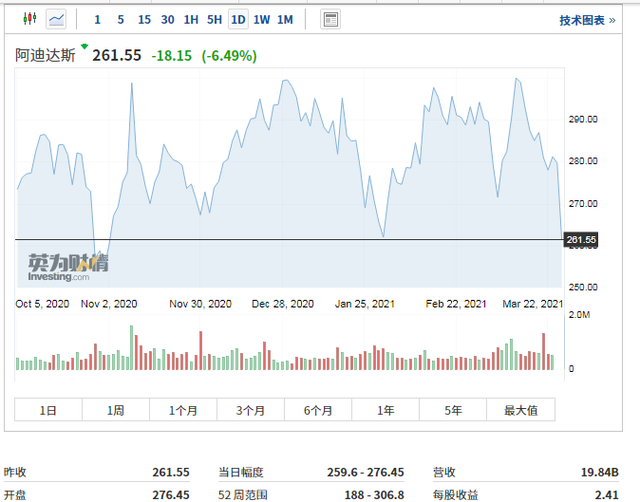The image size is (640, 502).
Task: Select the 1M interval
Action: pos(285,20)
